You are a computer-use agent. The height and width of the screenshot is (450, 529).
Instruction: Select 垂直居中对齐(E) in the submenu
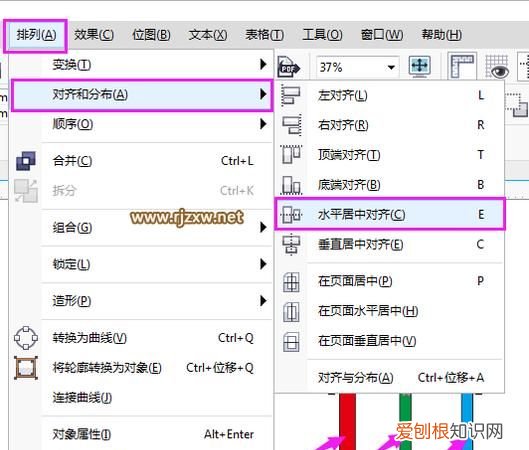[390, 244]
